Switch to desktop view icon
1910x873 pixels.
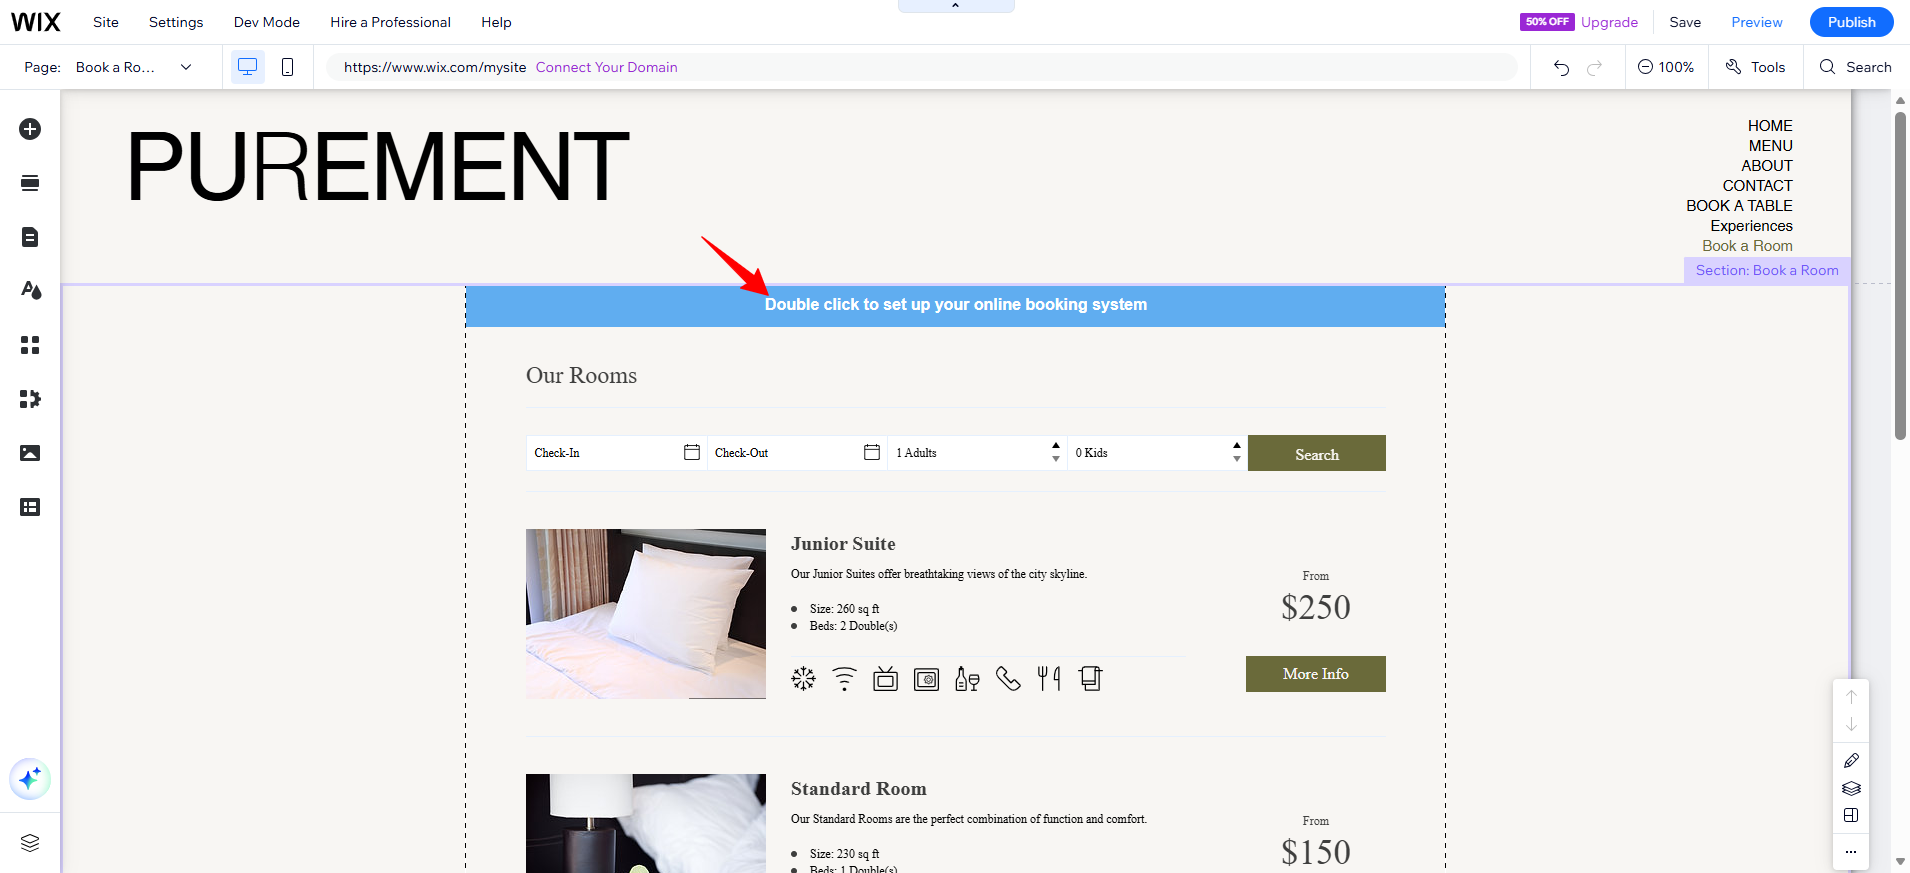(247, 67)
